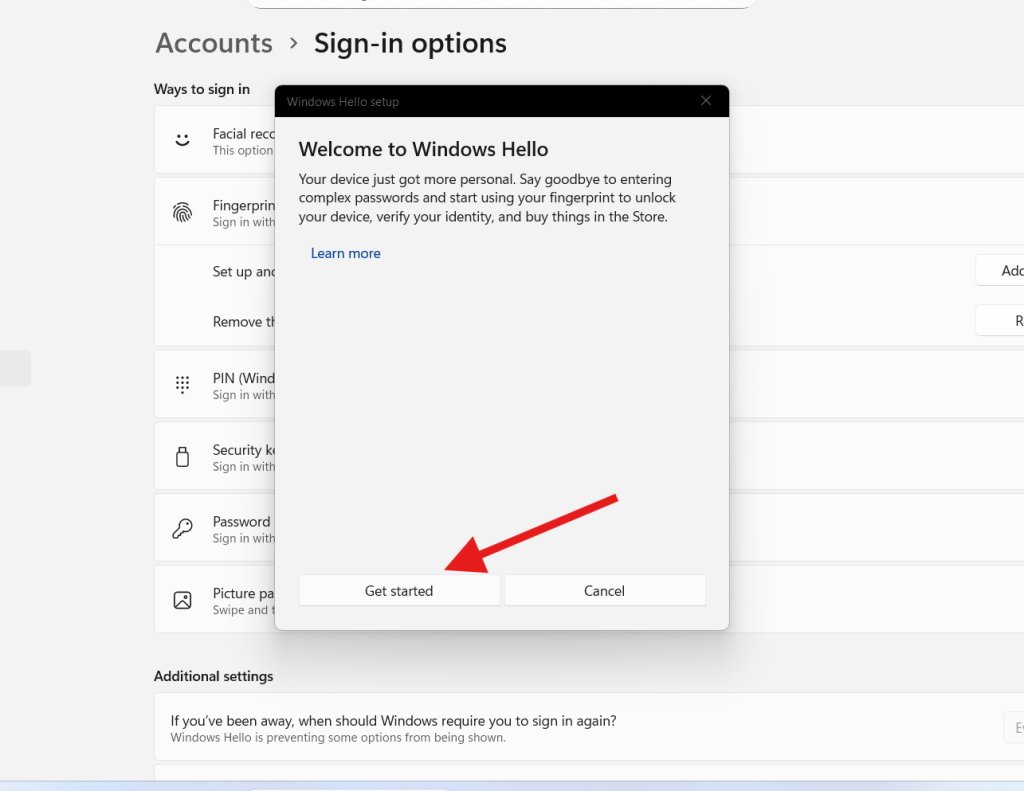Select the PIN keypad icon
The height and width of the screenshot is (791, 1024).
[x=182, y=383]
